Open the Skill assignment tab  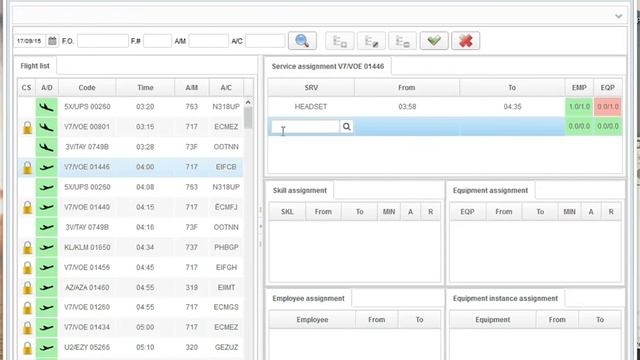[300, 190]
